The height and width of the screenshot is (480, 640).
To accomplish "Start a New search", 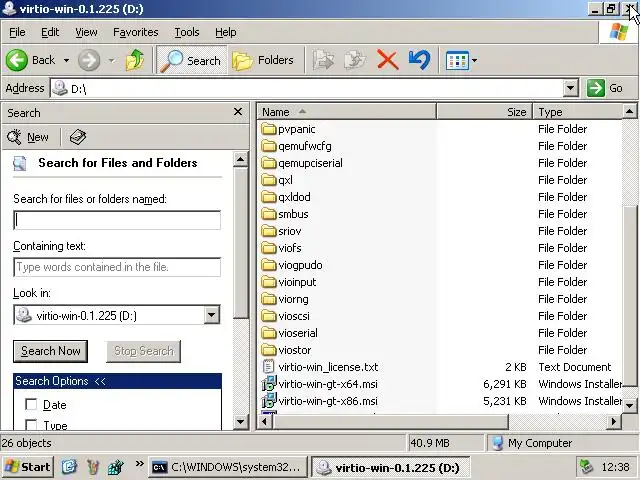I will [x=28, y=137].
